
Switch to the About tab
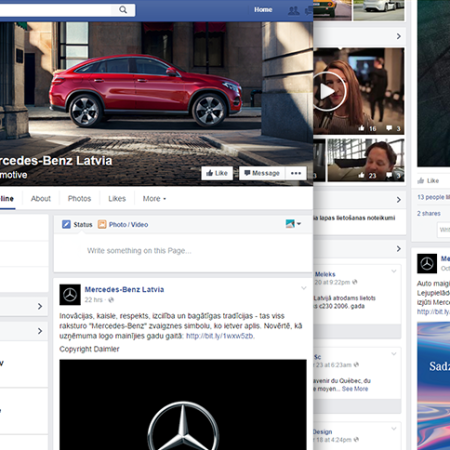41,199
